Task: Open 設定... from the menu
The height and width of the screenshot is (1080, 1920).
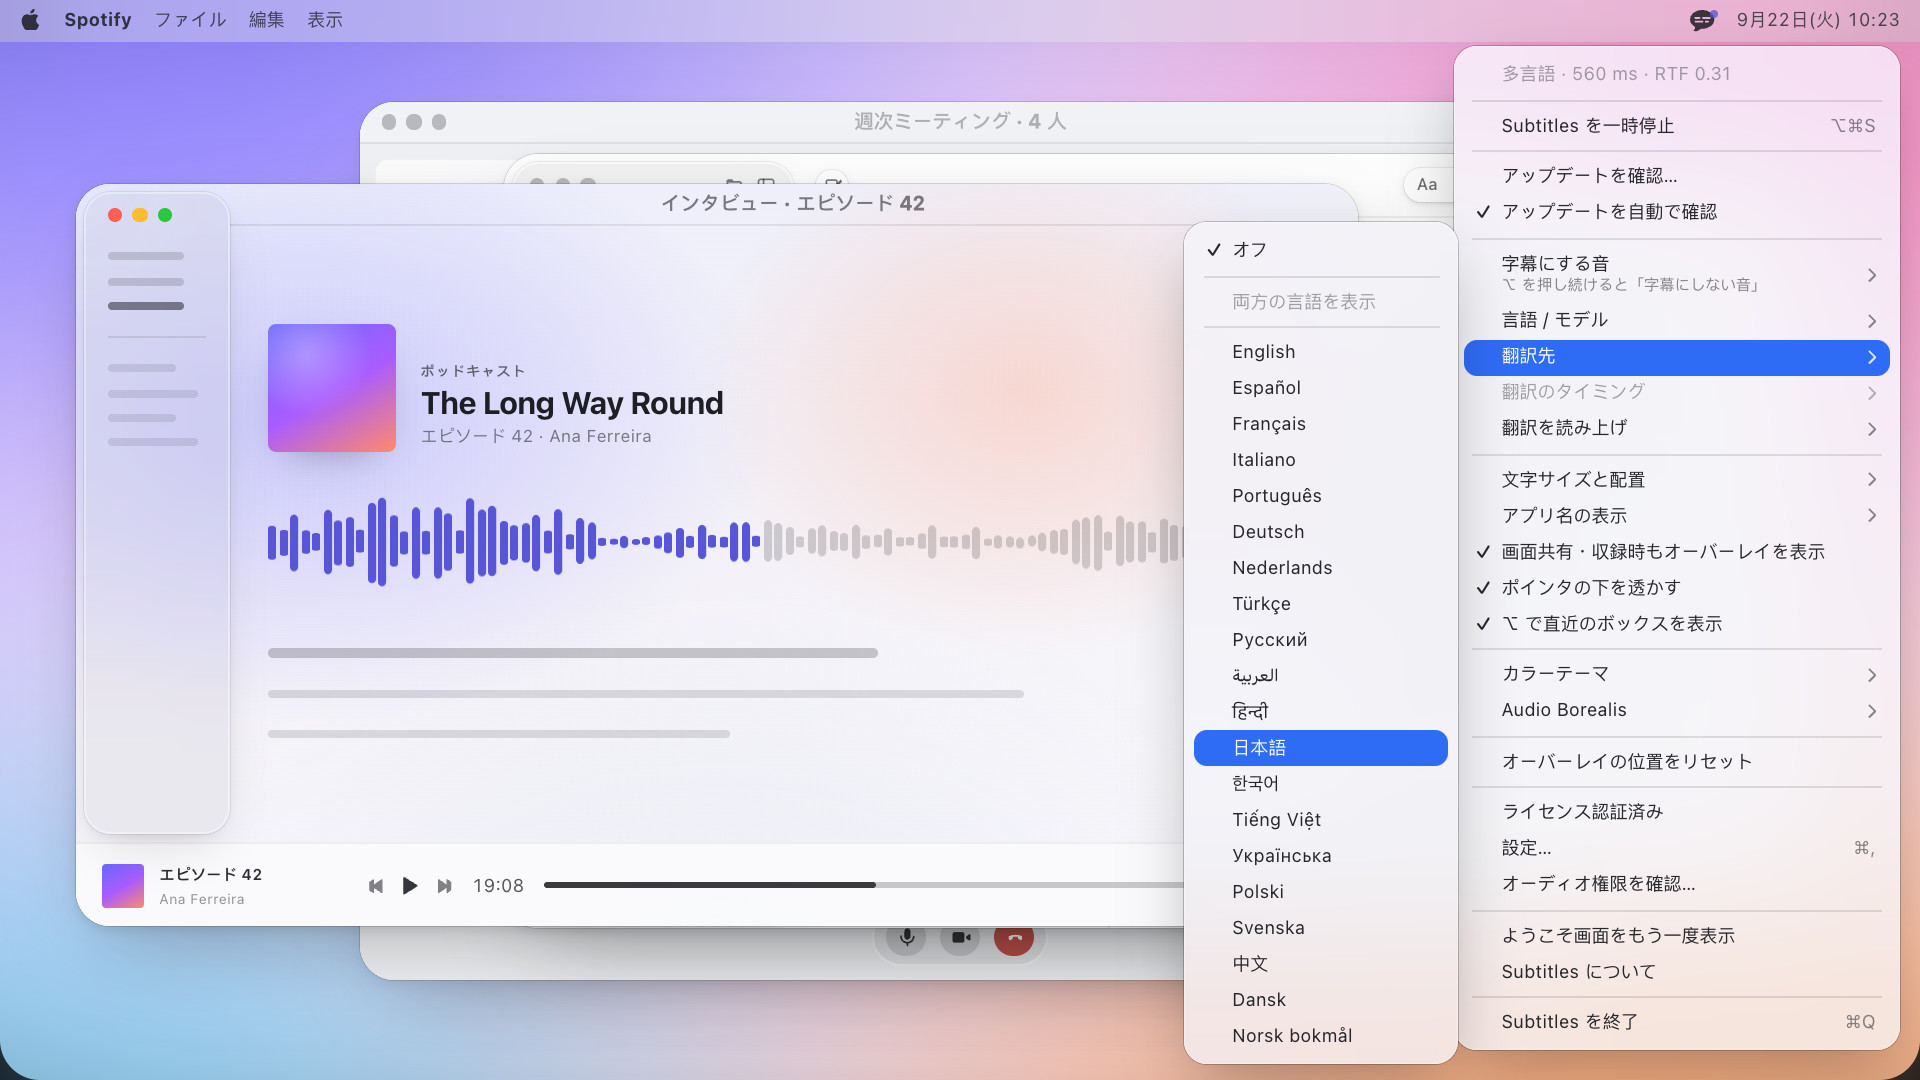Action: tap(1677, 848)
